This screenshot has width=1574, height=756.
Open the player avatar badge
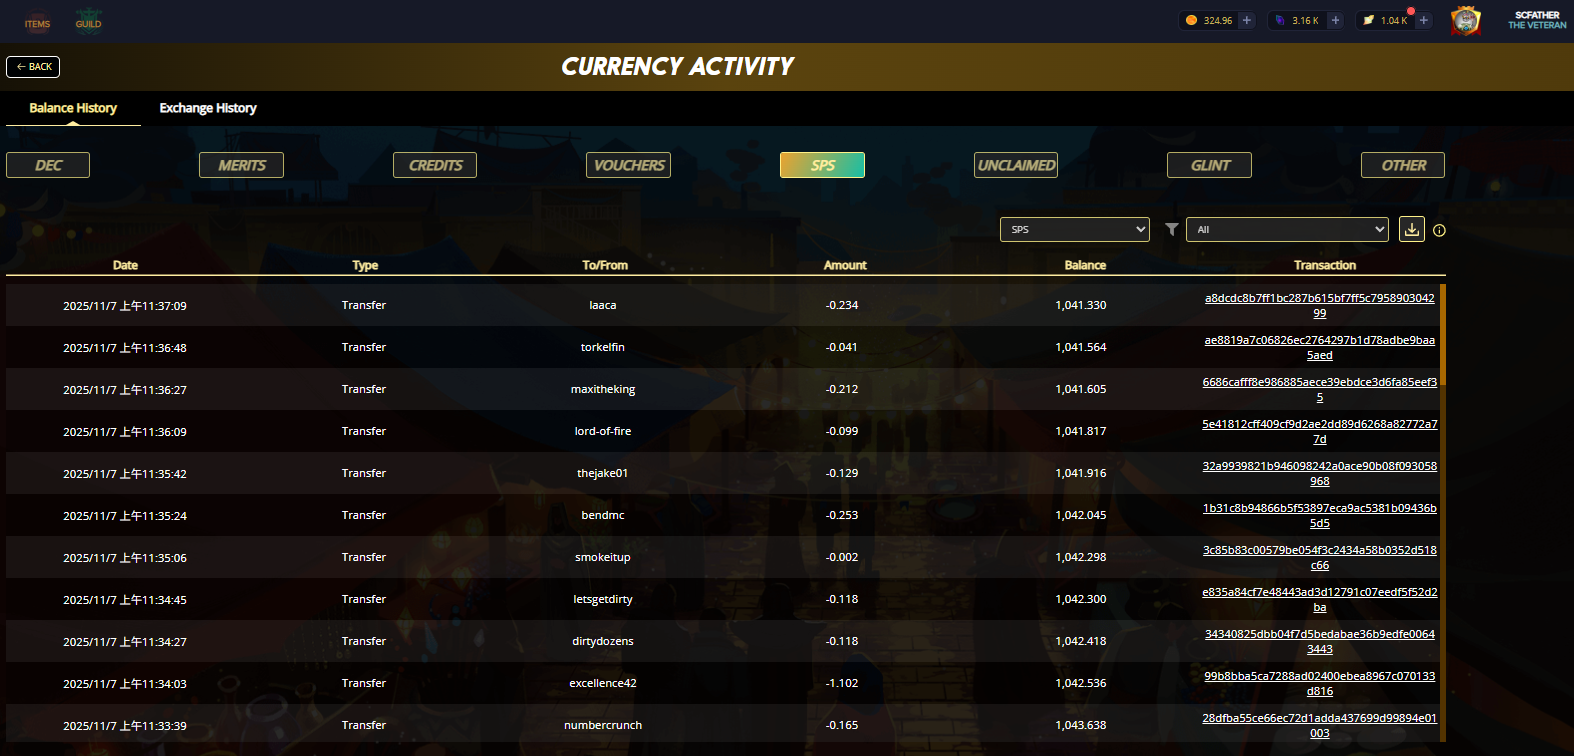pos(1466,21)
